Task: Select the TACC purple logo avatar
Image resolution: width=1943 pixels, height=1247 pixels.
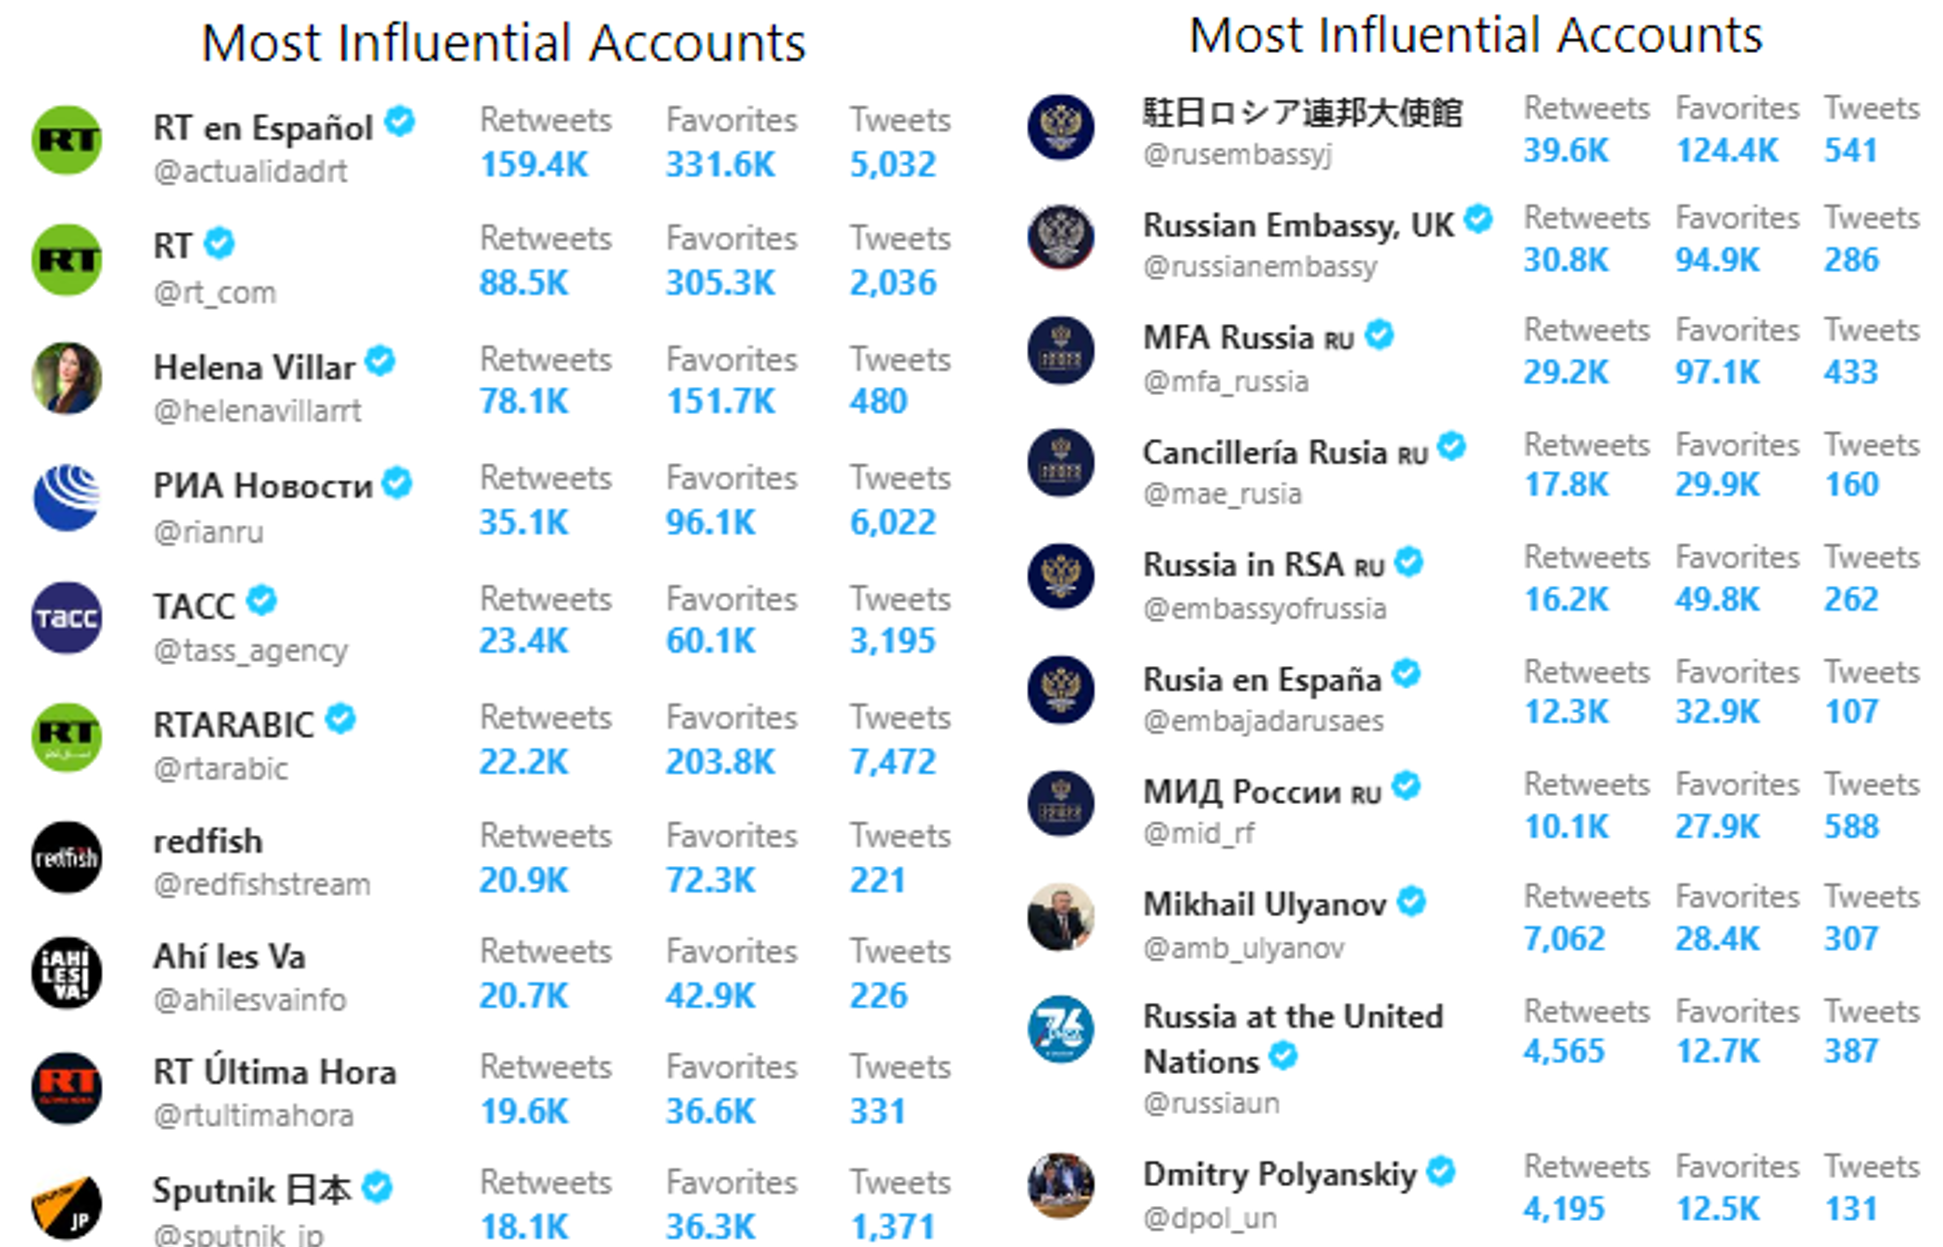Action: click(x=66, y=617)
